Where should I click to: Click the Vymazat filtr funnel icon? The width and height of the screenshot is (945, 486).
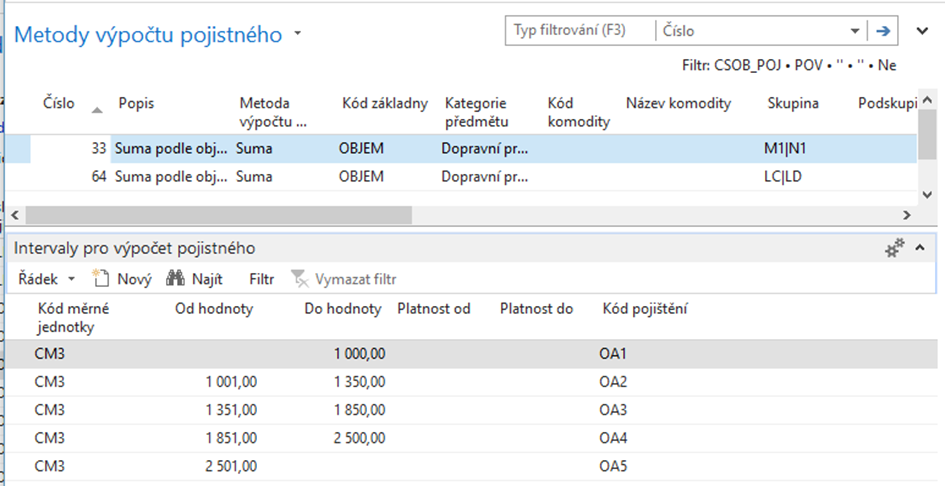tap(298, 279)
